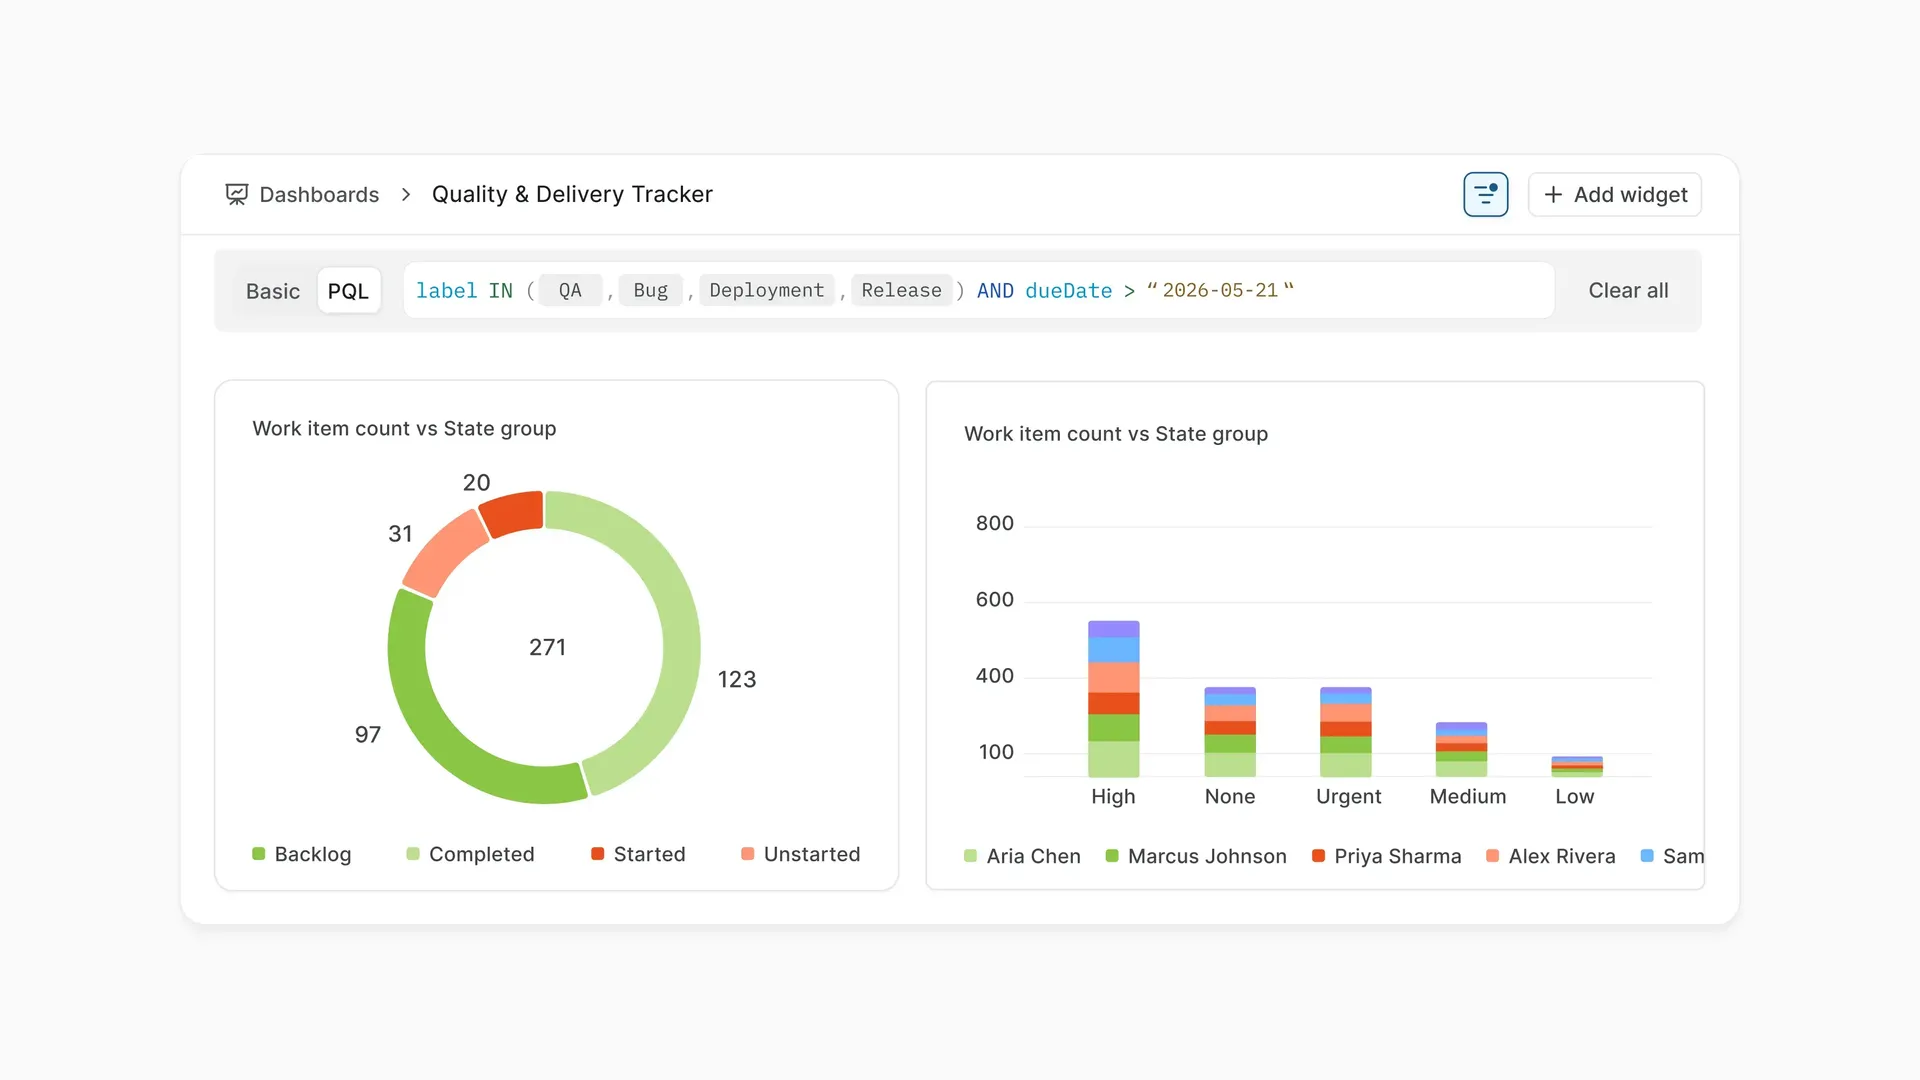This screenshot has height=1080, width=1920.
Task: Toggle the Unstarted legend label
Action: [x=812, y=854]
